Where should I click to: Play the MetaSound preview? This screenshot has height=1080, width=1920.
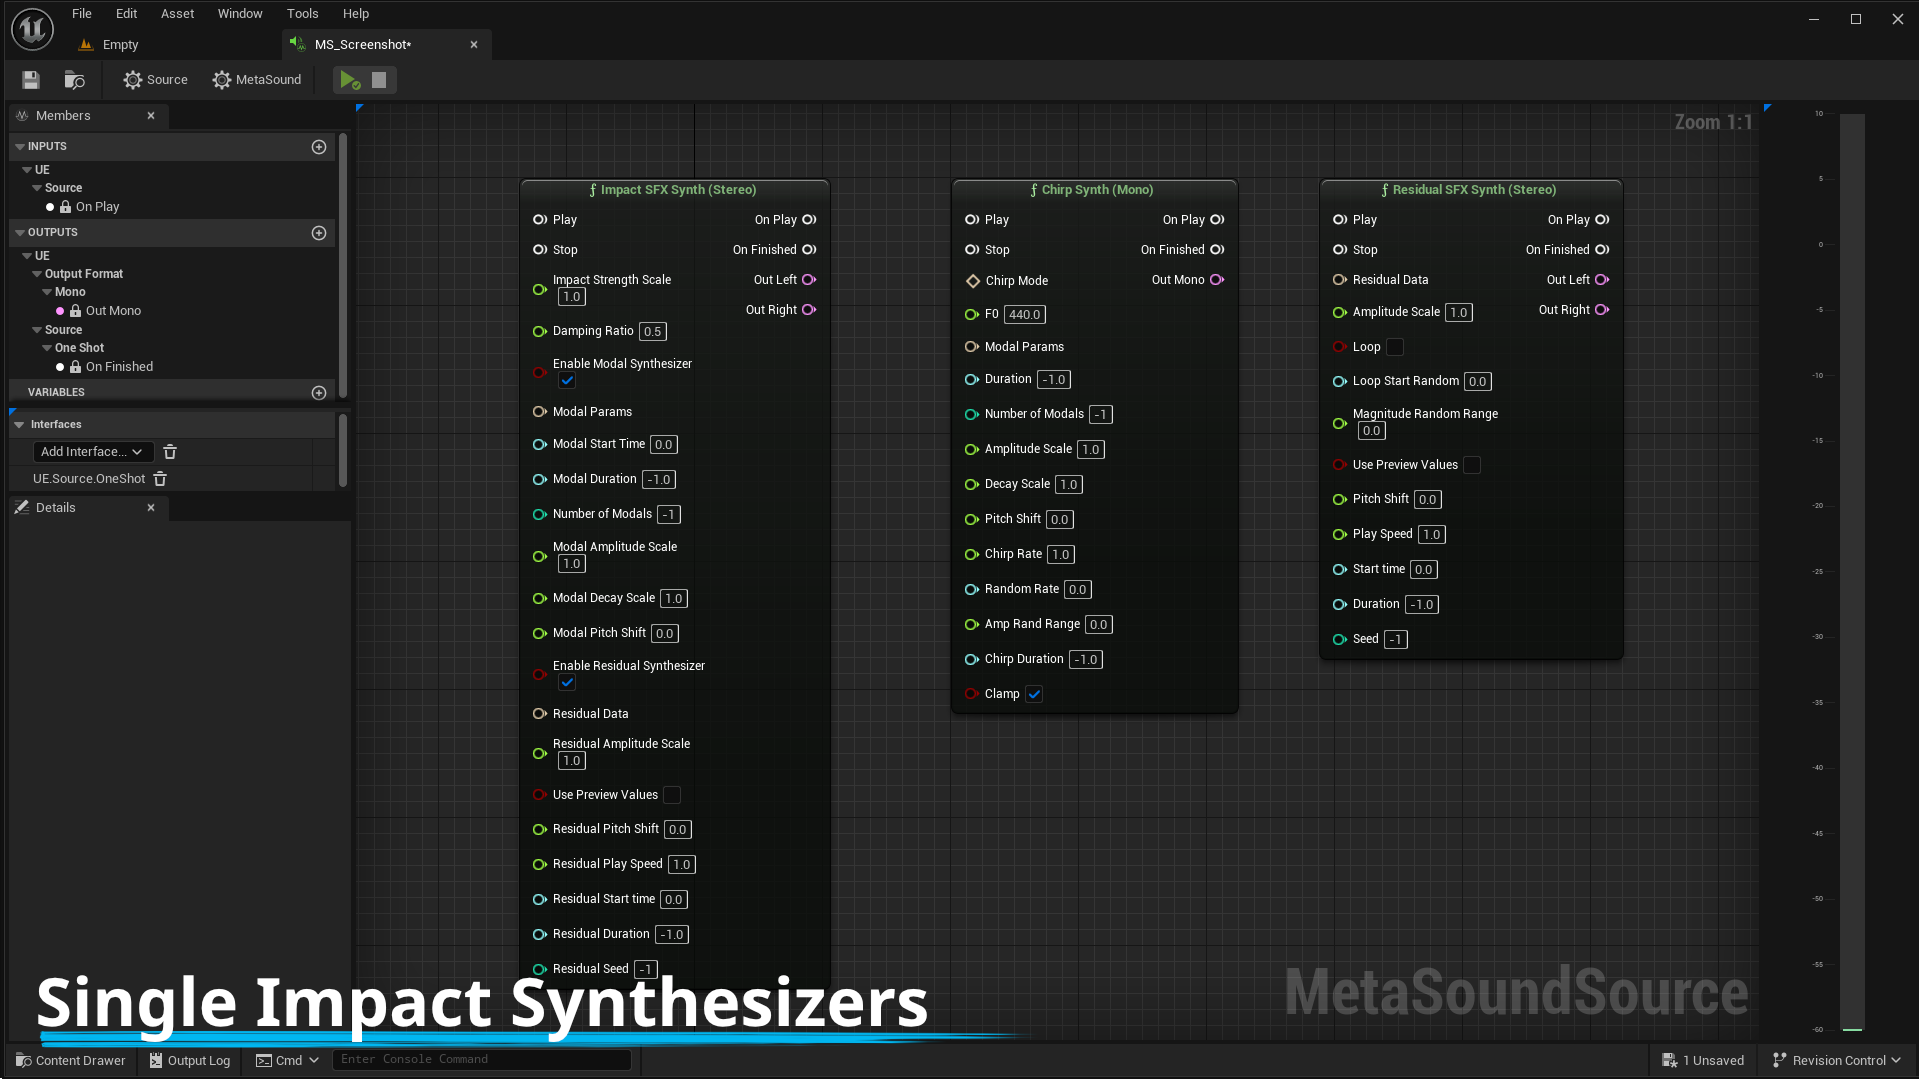click(x=349, y=79)
